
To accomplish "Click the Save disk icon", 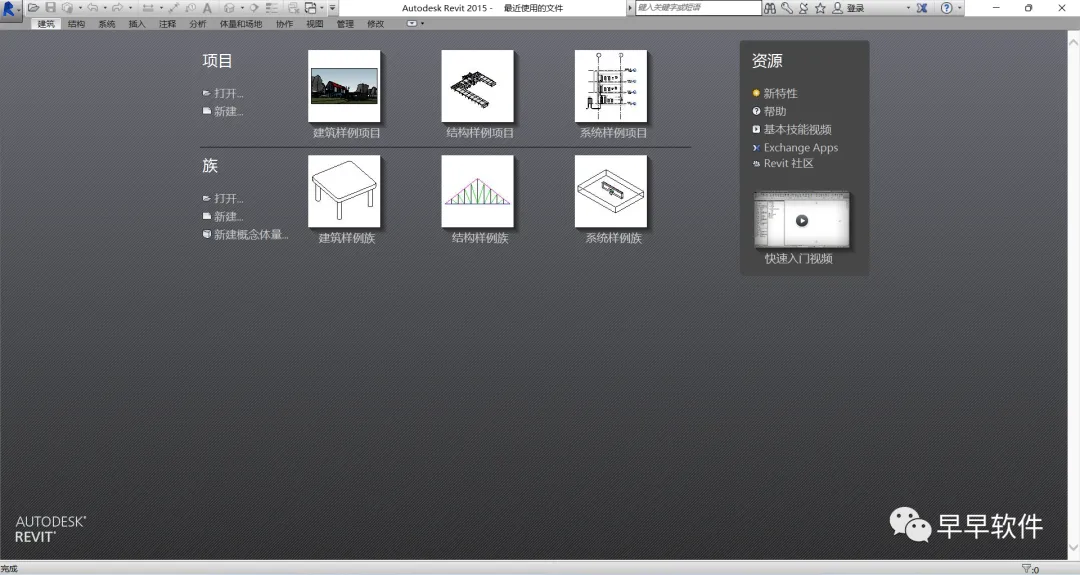I will [x=50, y=8].
